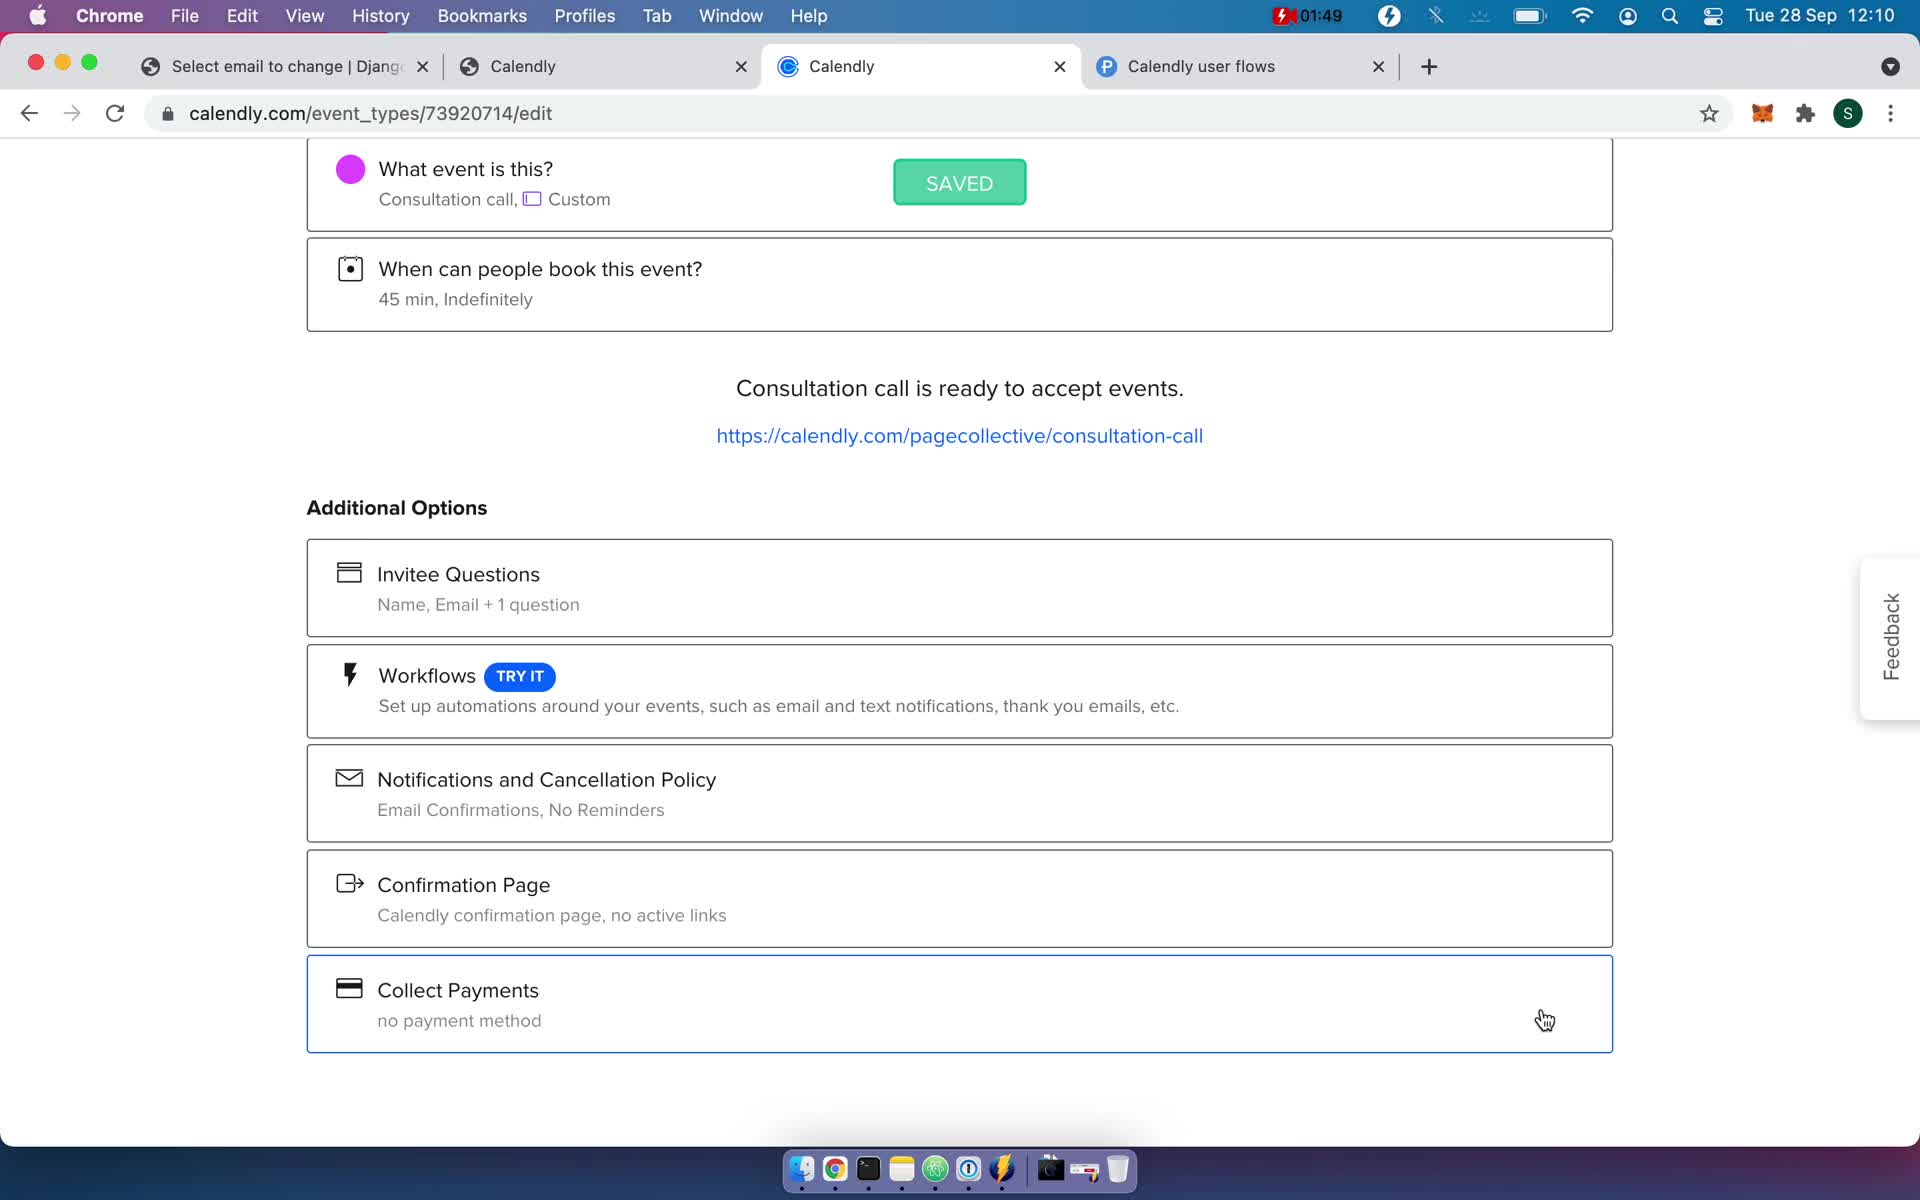Toggle the When can people book? section
The height and width of the screenshot is (1200, 1920).
(959, 283)
